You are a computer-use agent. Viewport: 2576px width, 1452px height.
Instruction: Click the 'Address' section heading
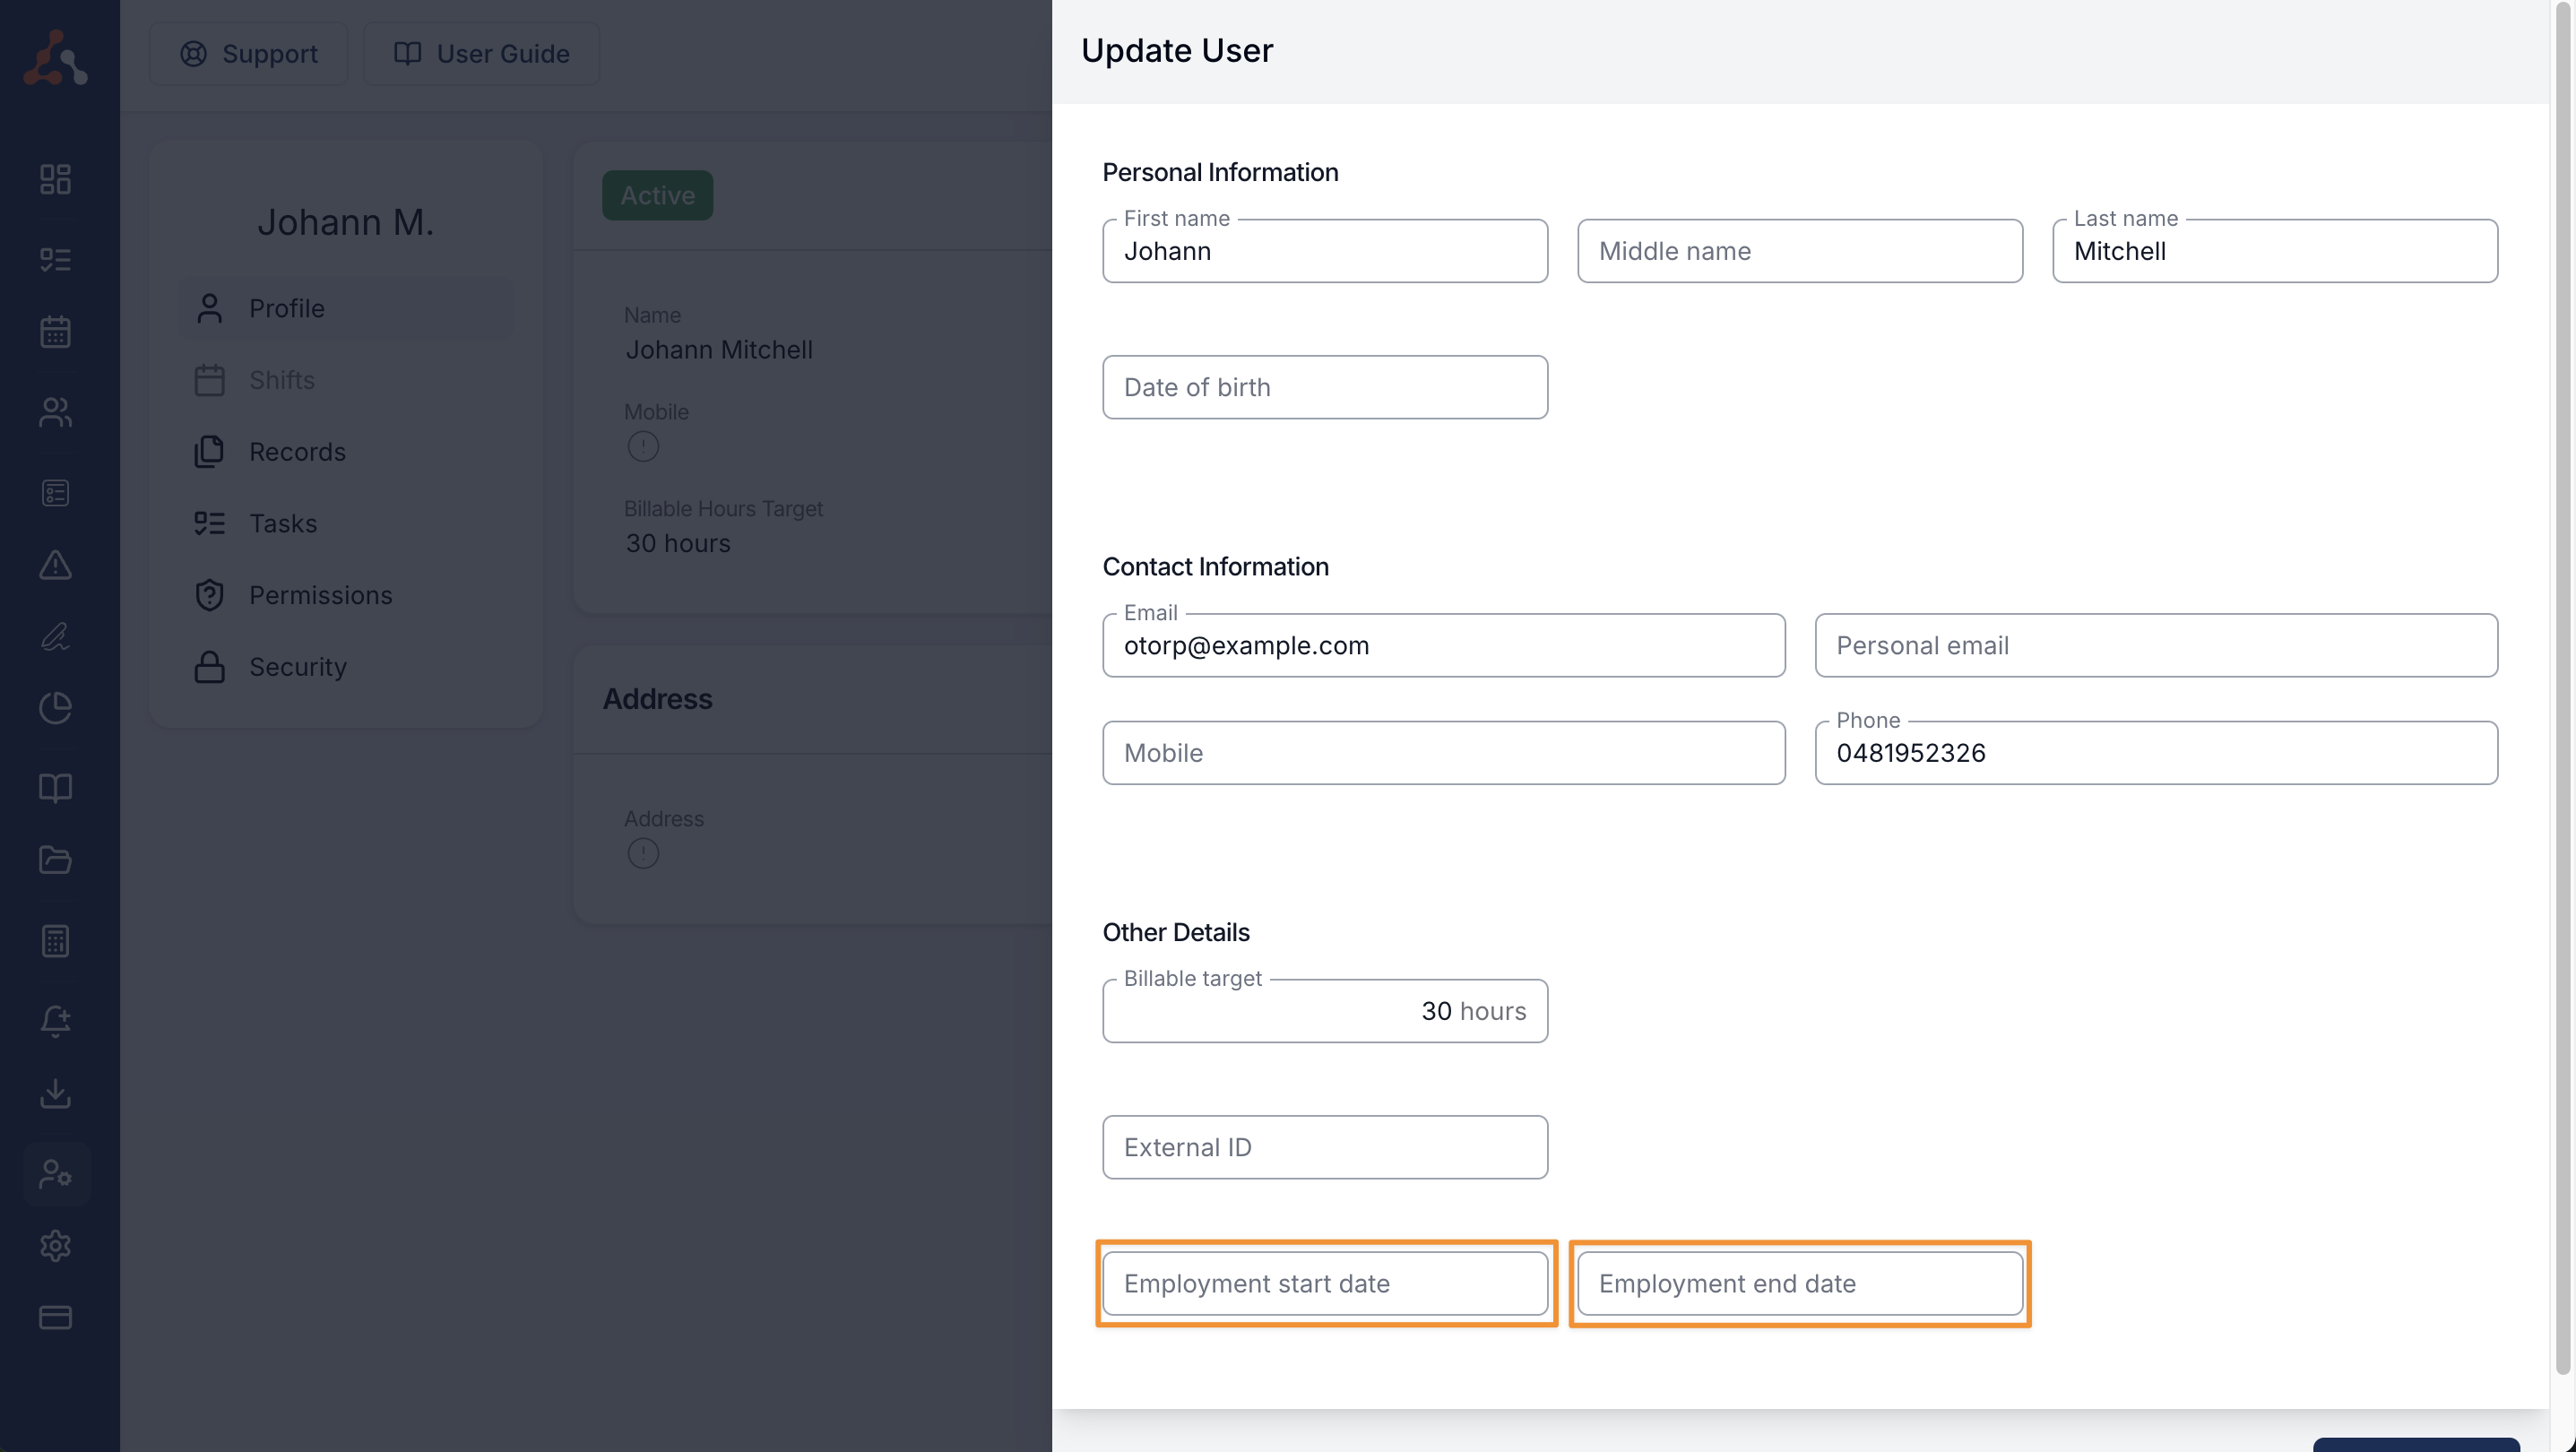(657, 699)
